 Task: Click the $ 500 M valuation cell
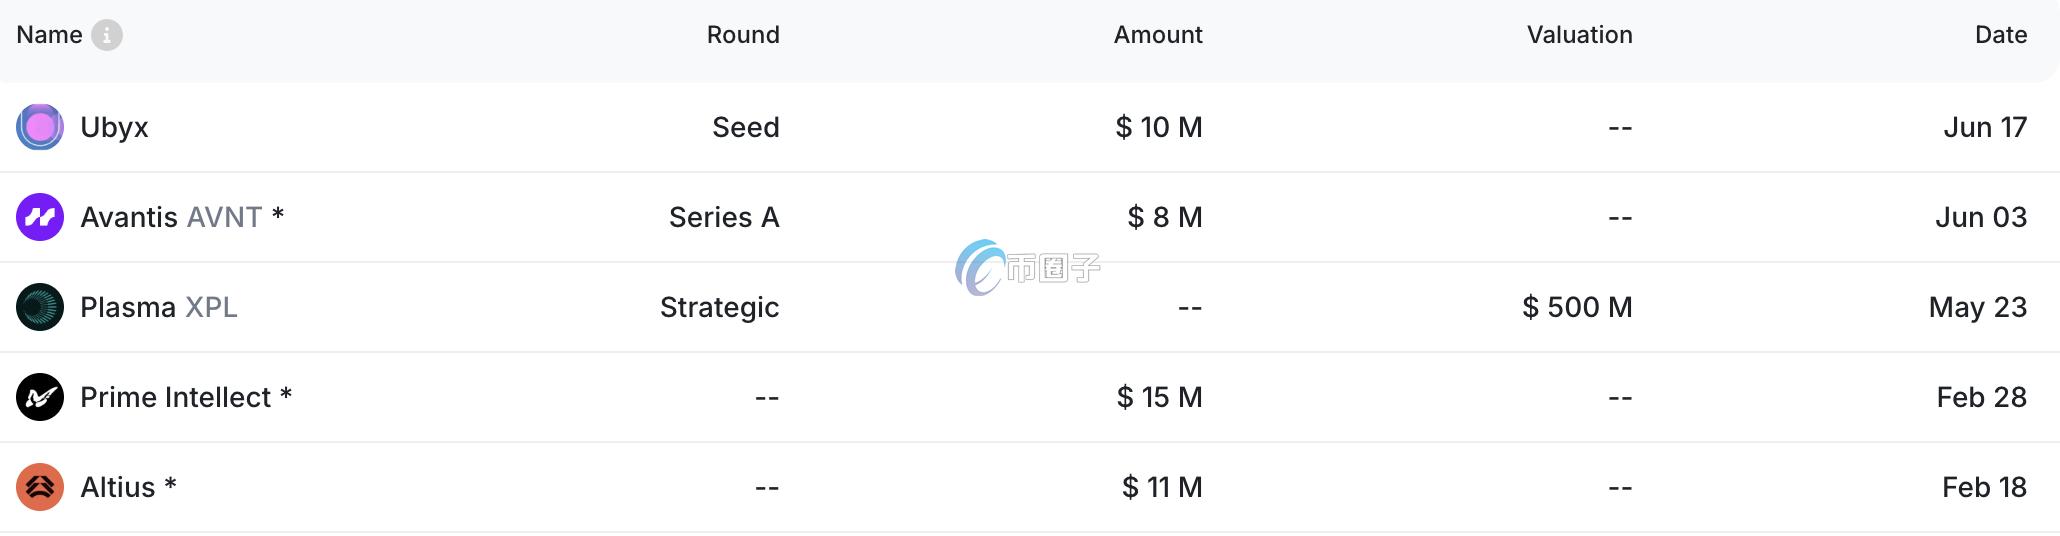(x=1577, y=307)
